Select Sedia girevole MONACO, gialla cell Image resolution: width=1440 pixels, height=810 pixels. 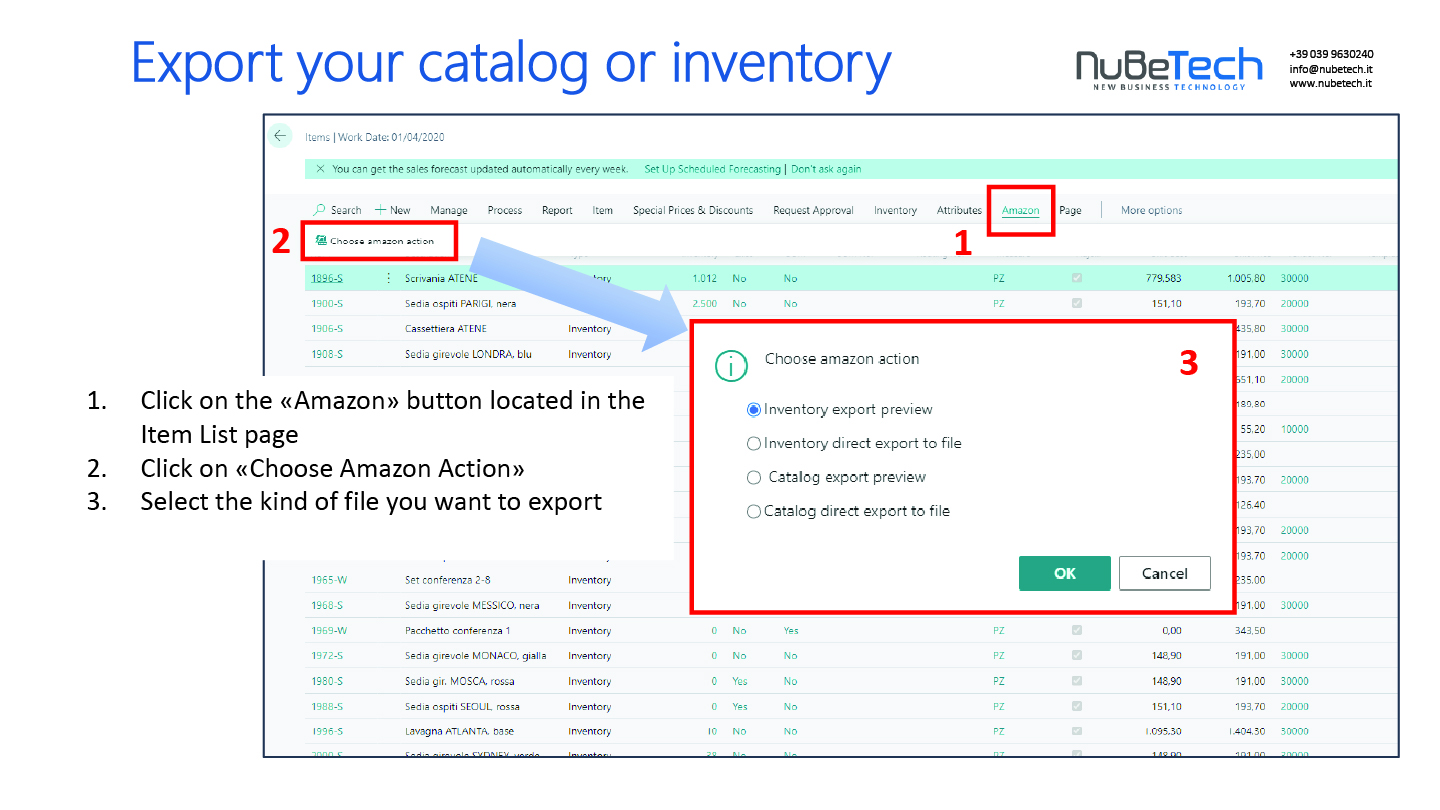(x=475, y=655)
